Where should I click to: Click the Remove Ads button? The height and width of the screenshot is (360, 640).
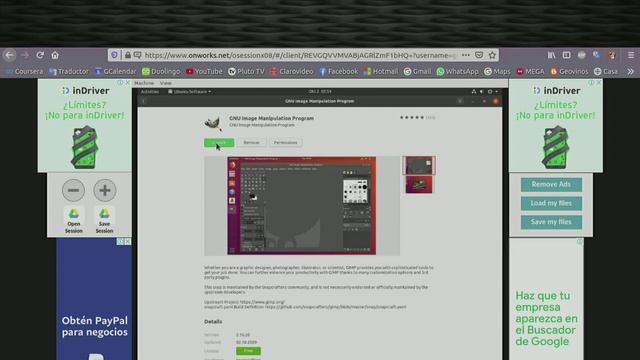pyautogui.click(x=551, y=184)
